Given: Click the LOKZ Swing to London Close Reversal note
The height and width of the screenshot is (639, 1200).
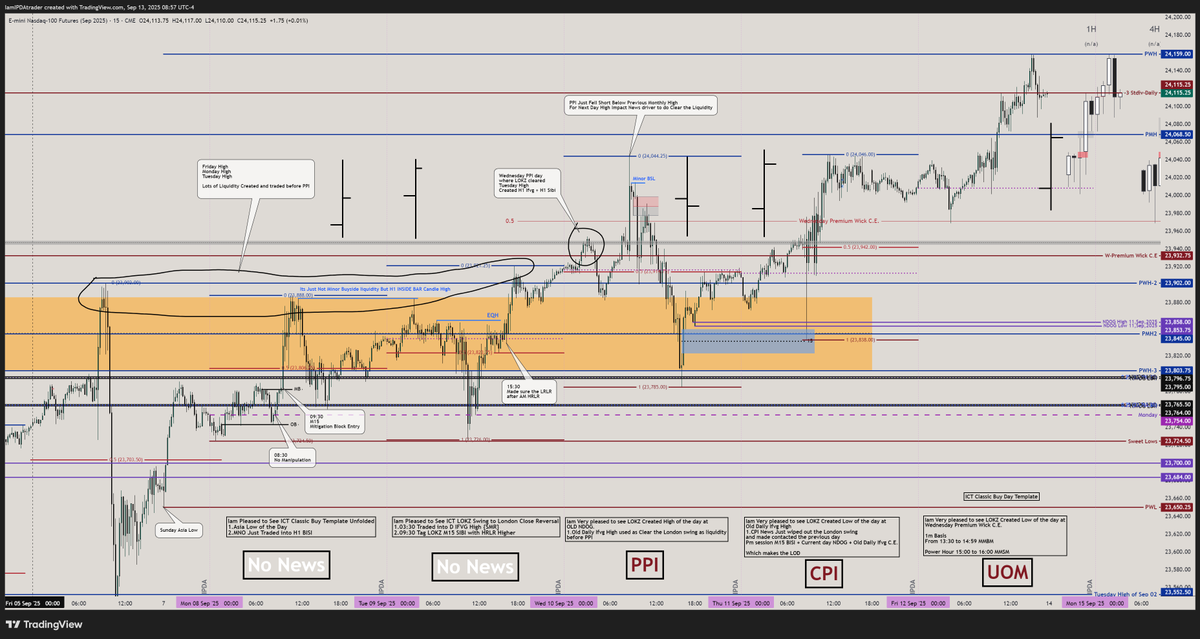Looking at the screenshot, I should click(474, 527).
